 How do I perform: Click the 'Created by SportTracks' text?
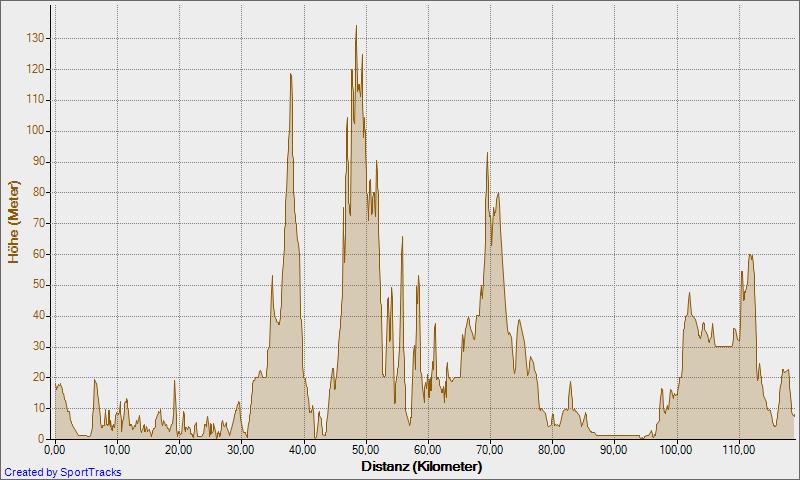coord(63,472)
